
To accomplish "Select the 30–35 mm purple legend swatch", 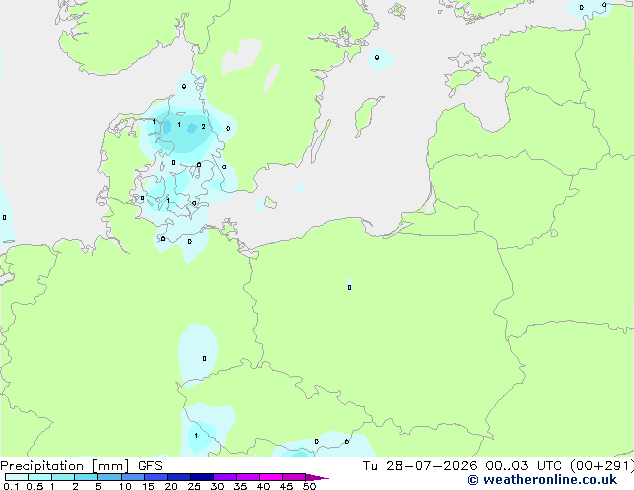I will pos(225,477).
